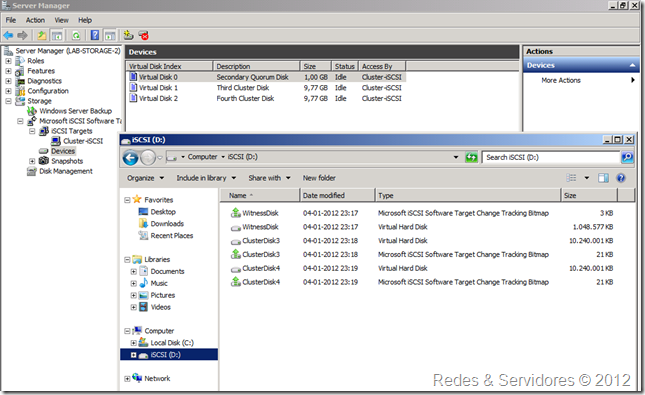The image size is (645, 395).
Task: Sort by Name column header in Explorer
Action: click(260, 195)
